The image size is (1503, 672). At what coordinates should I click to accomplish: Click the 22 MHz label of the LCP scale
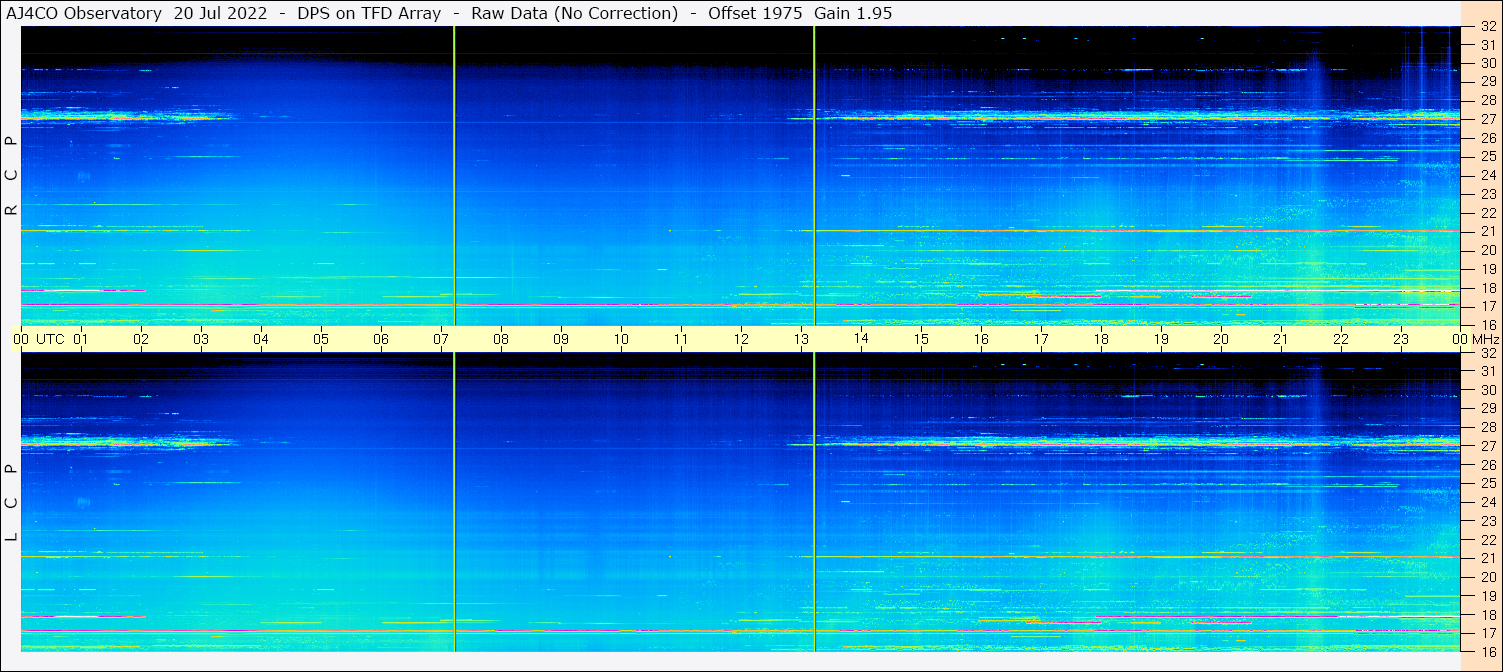[x=1488, y=540]
